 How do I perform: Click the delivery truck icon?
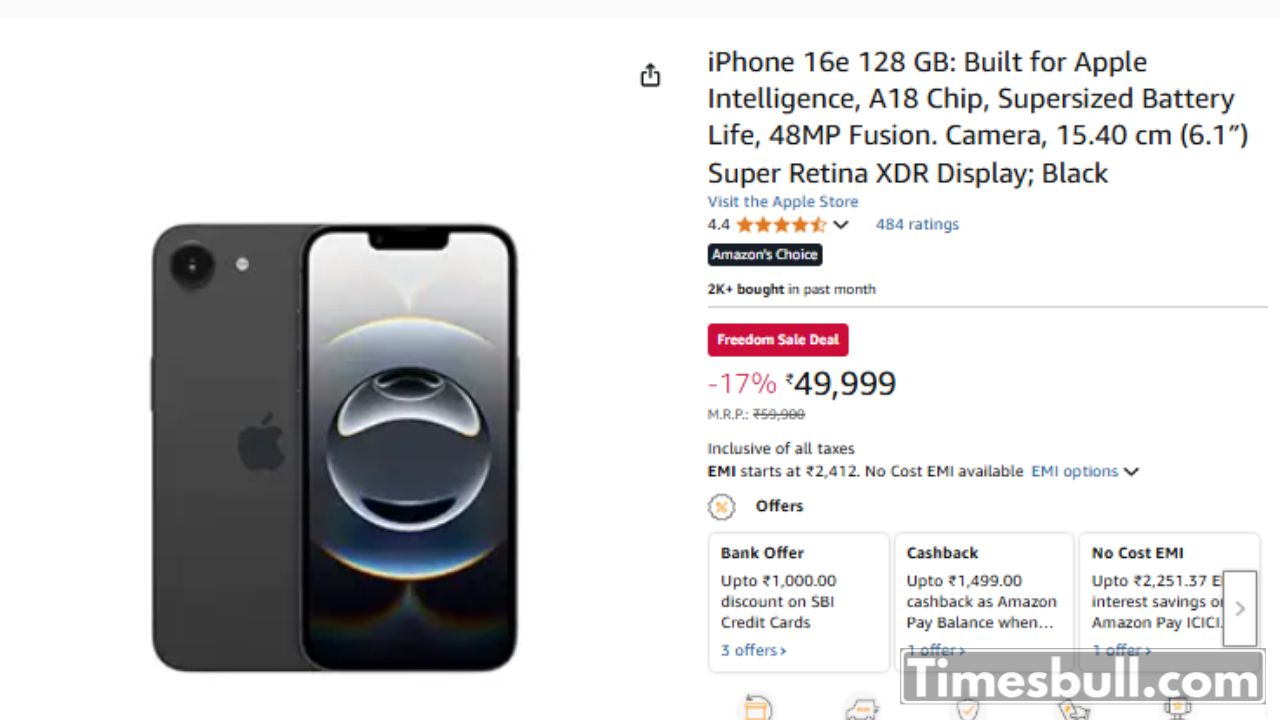[862, 710]
